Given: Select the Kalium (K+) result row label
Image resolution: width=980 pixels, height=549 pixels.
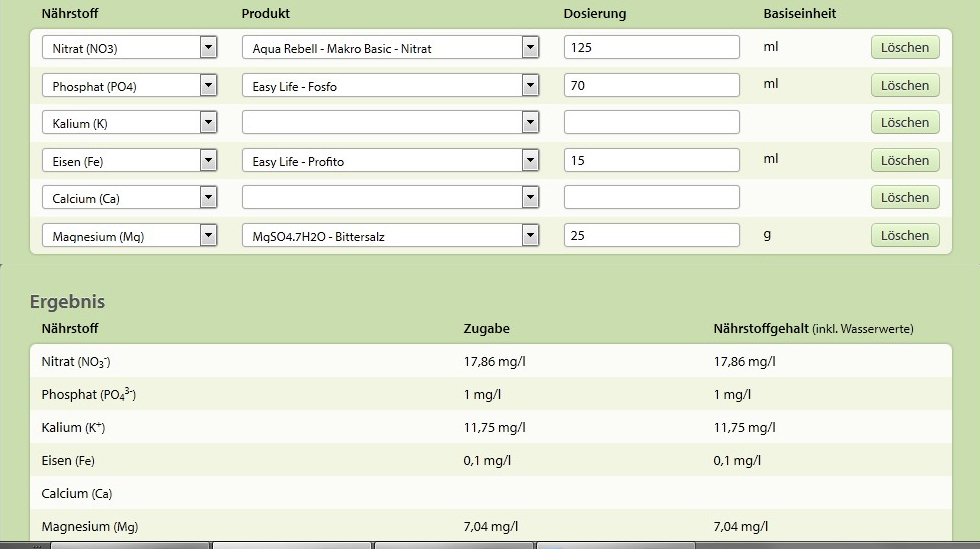Looking at the screenshot, I should point(73,428).
